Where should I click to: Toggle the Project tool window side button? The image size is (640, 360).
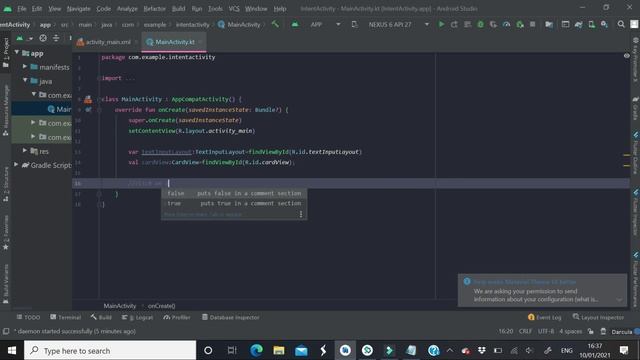6,52
